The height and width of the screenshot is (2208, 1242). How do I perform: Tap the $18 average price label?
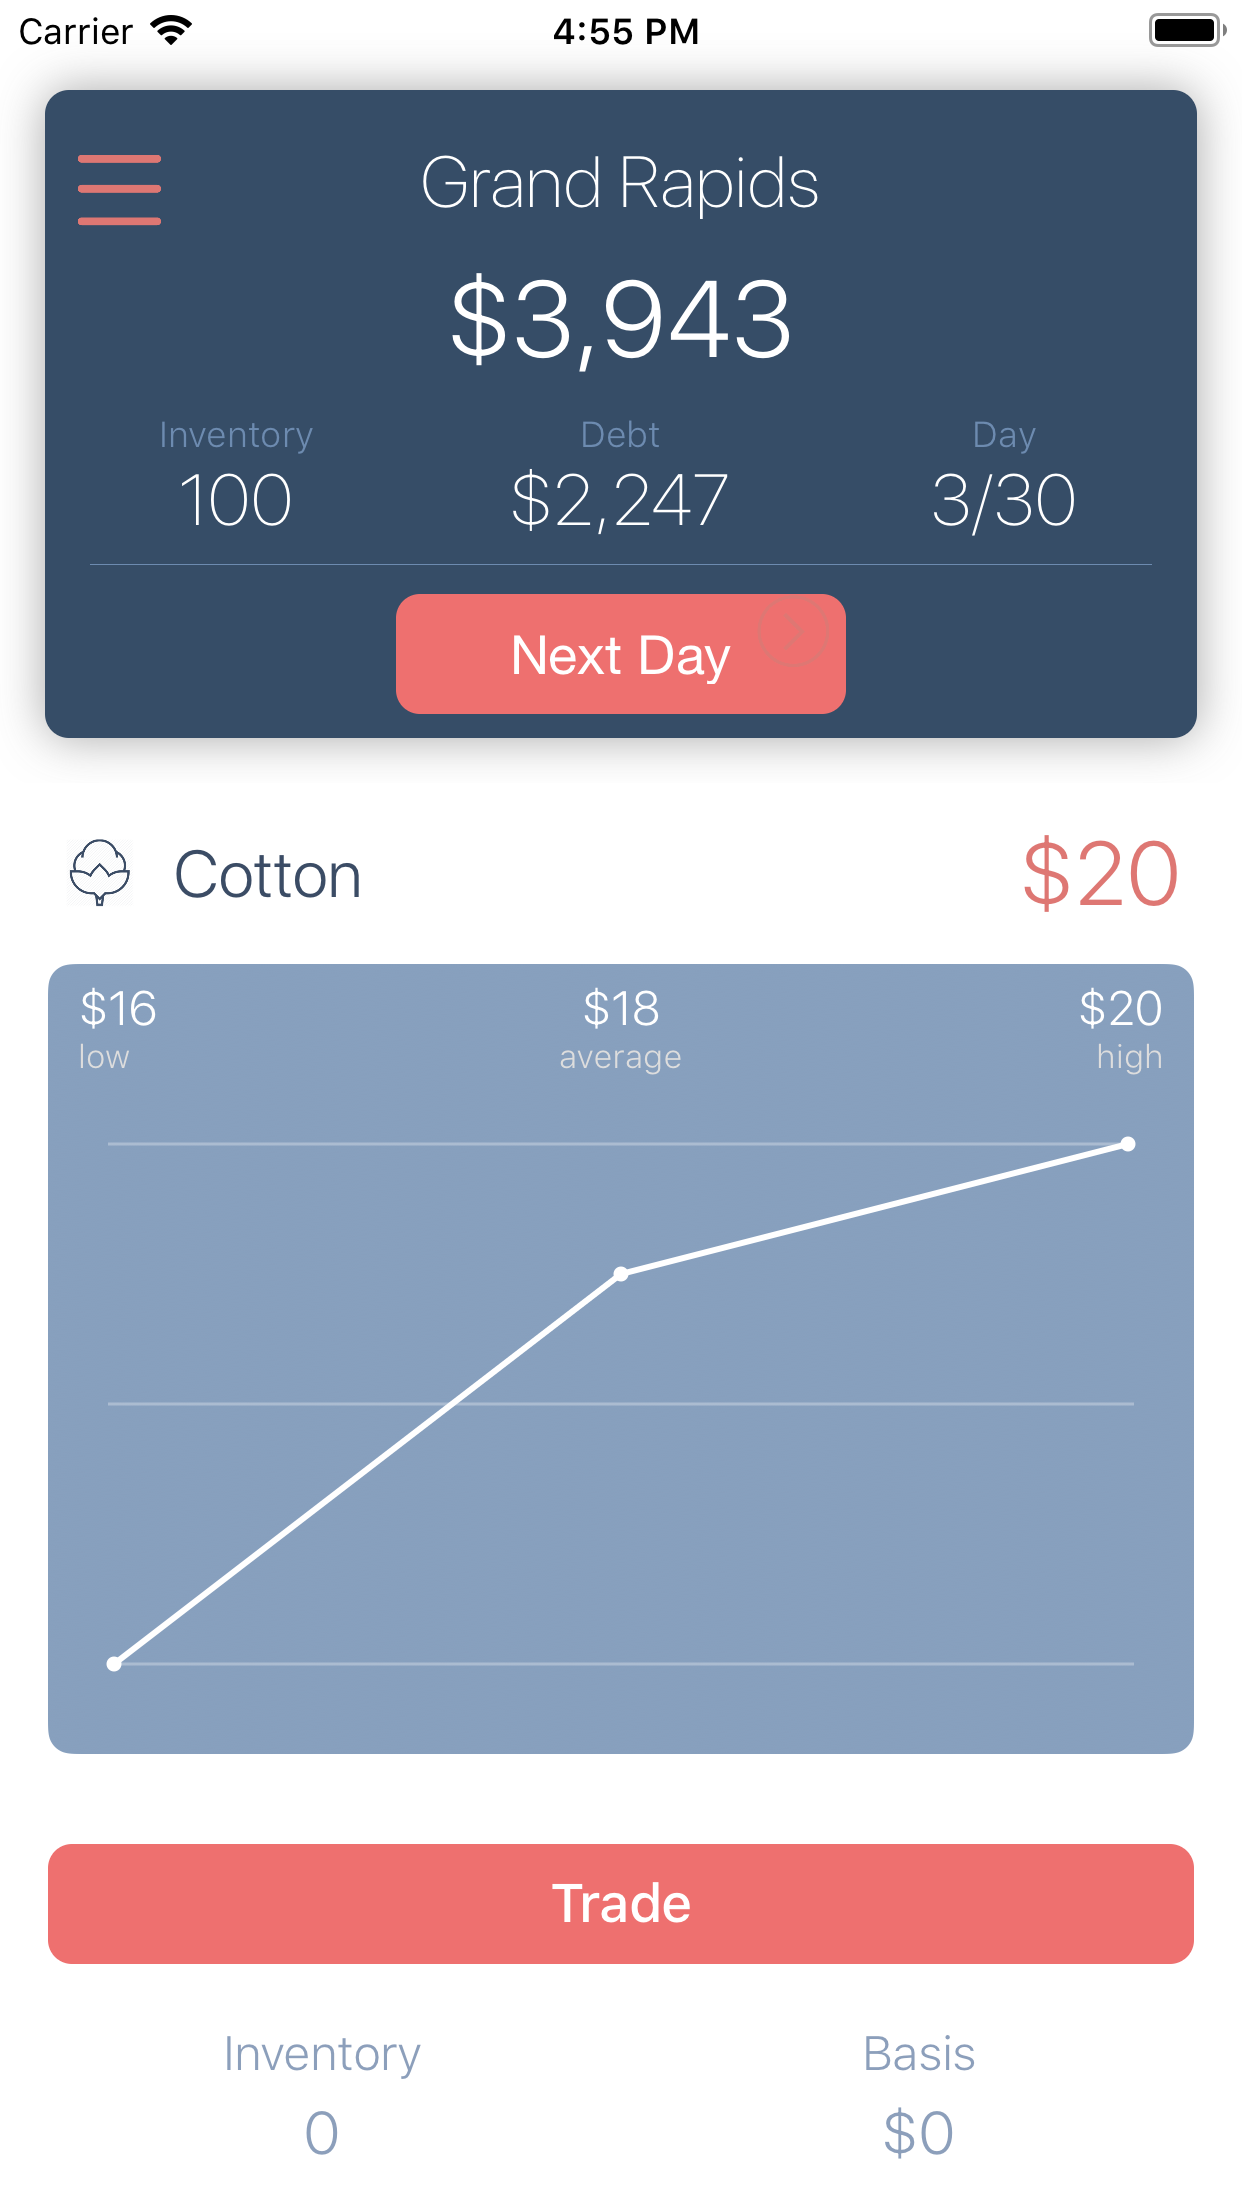coord(620,1009)
